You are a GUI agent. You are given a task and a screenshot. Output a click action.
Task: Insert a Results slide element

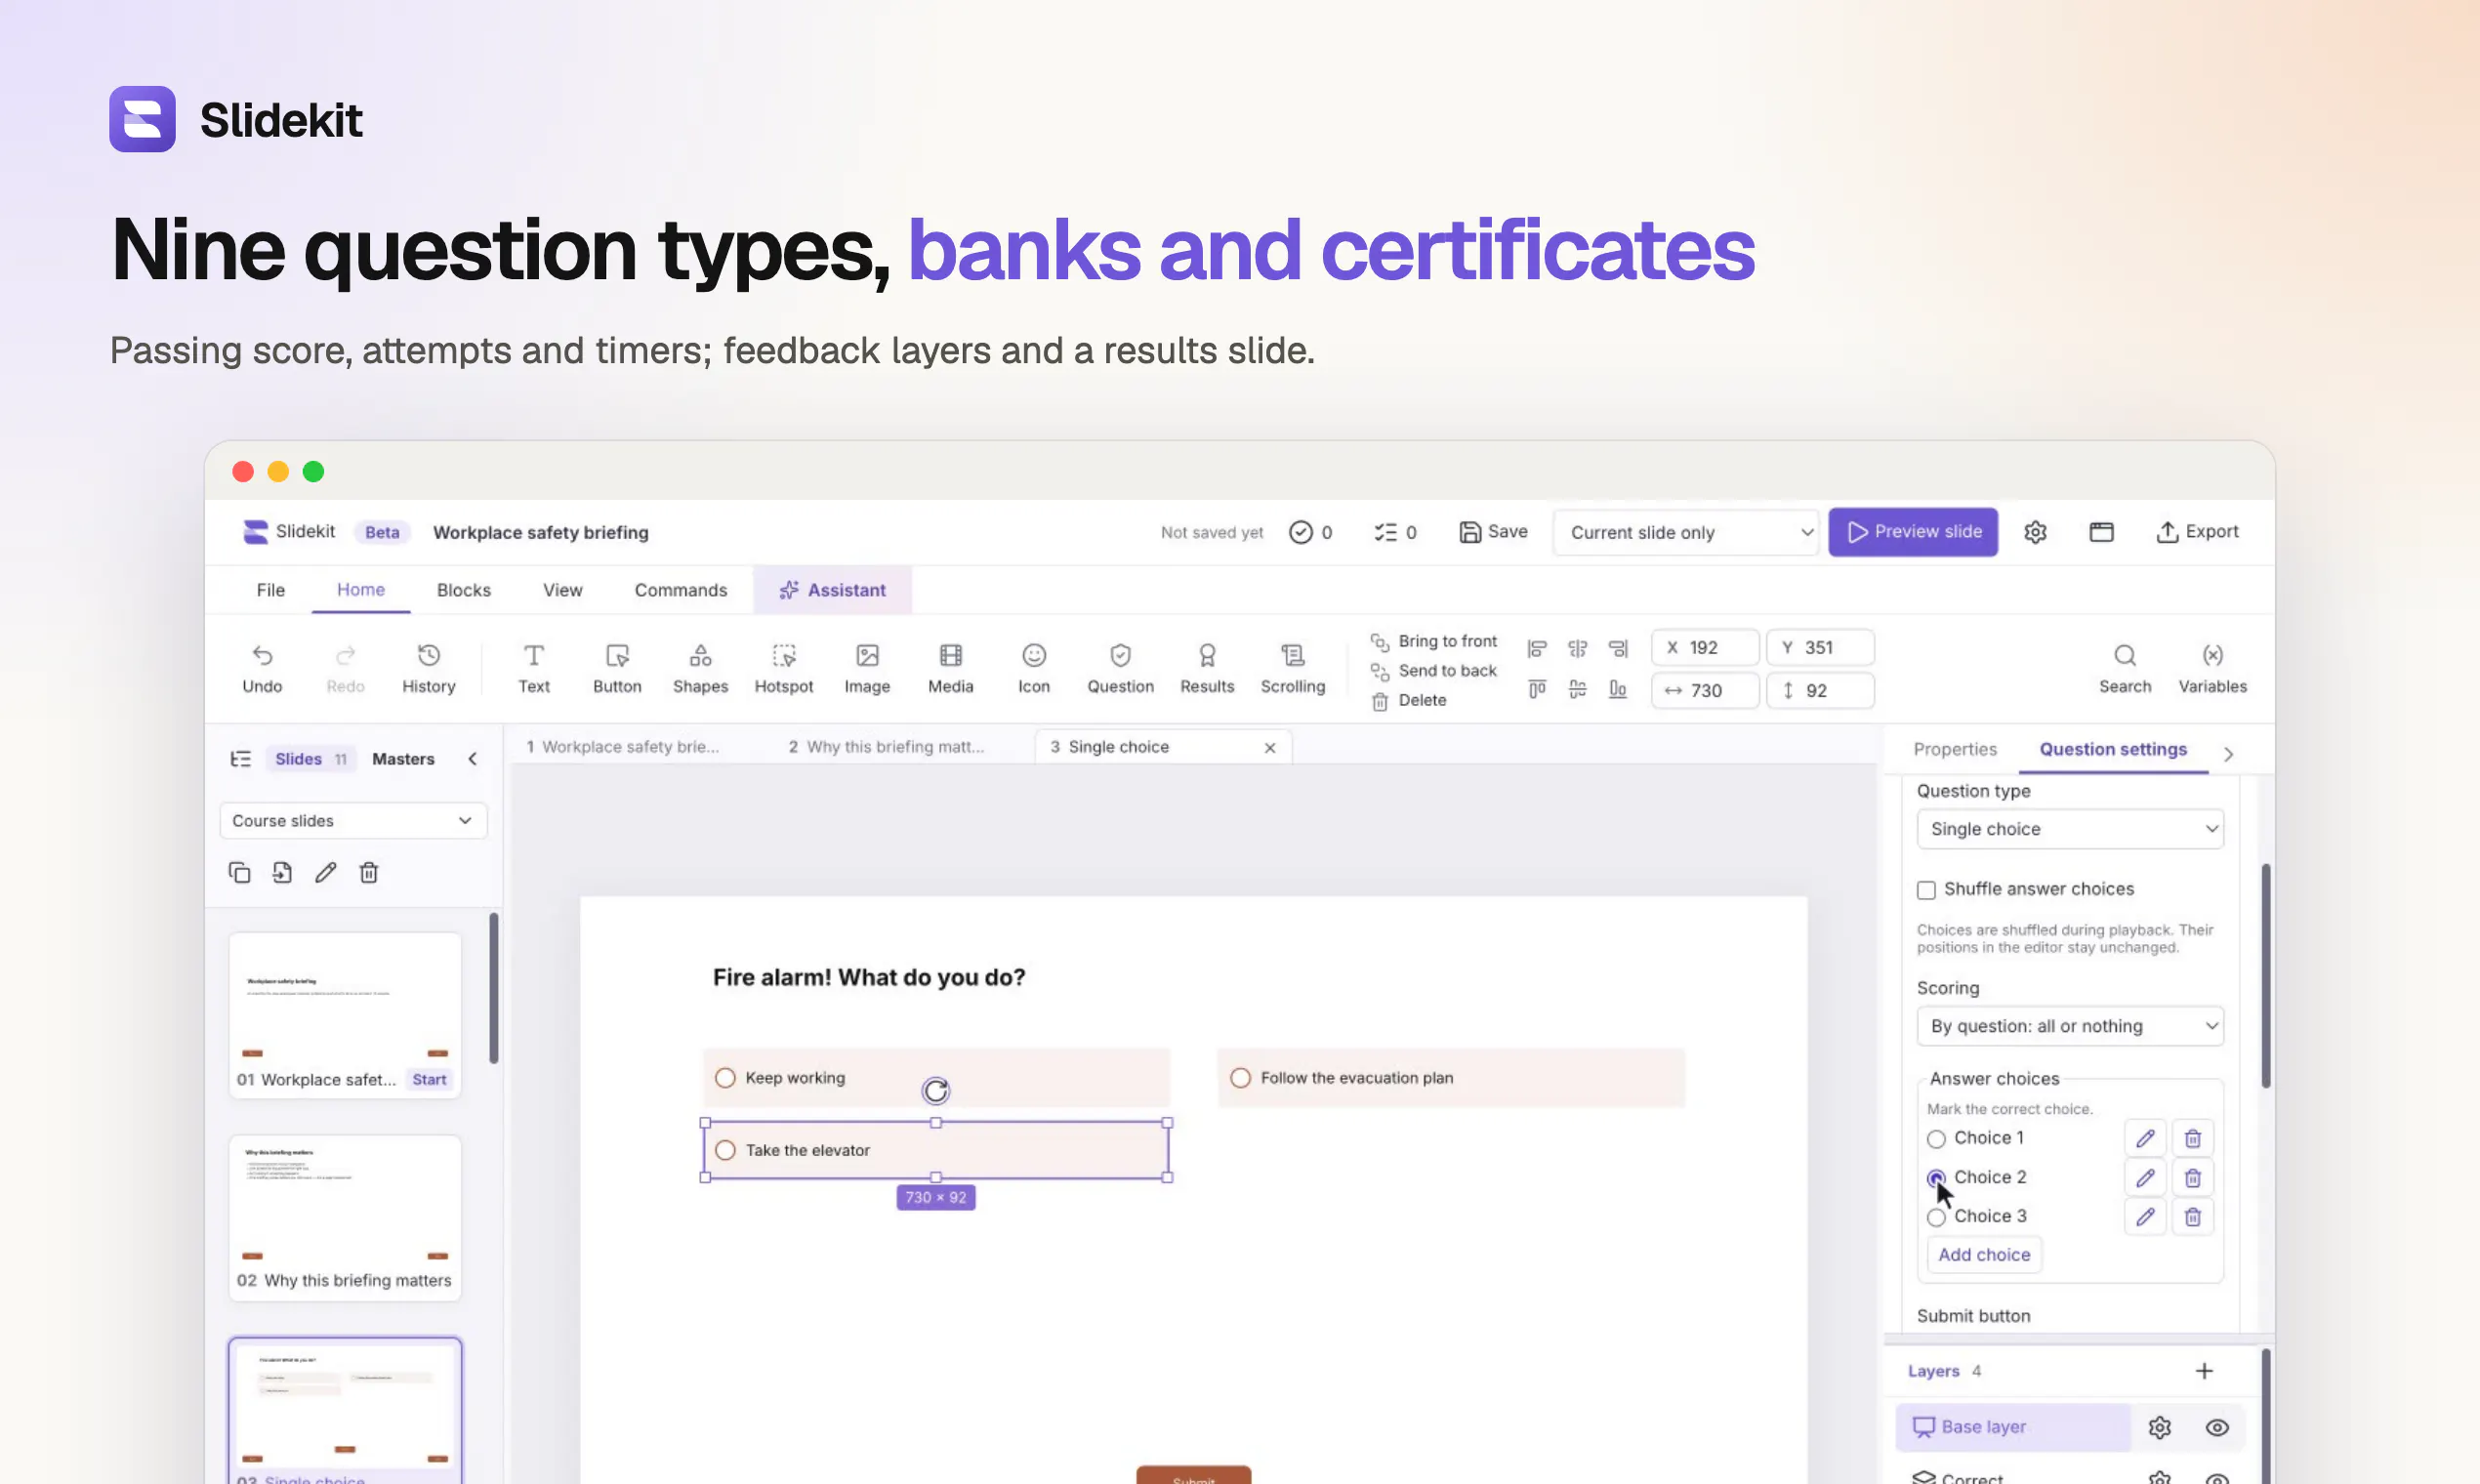pos(1206,668)
